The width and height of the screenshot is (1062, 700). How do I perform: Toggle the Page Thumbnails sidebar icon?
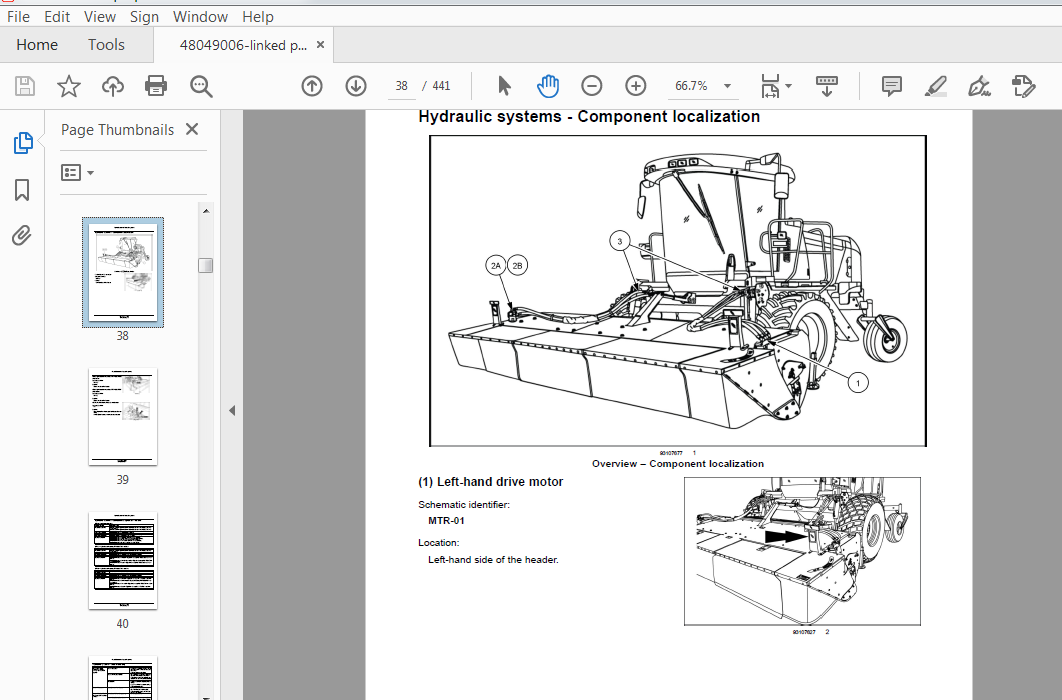pyautogui.click(x=22, y=143)
